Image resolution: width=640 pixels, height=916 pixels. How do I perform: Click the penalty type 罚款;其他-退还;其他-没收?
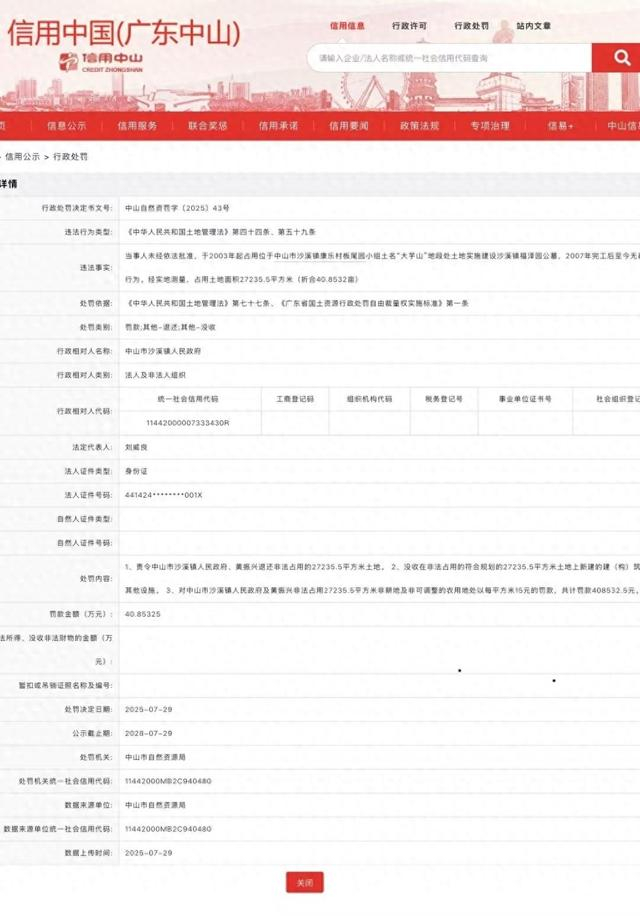coord(171,327)
